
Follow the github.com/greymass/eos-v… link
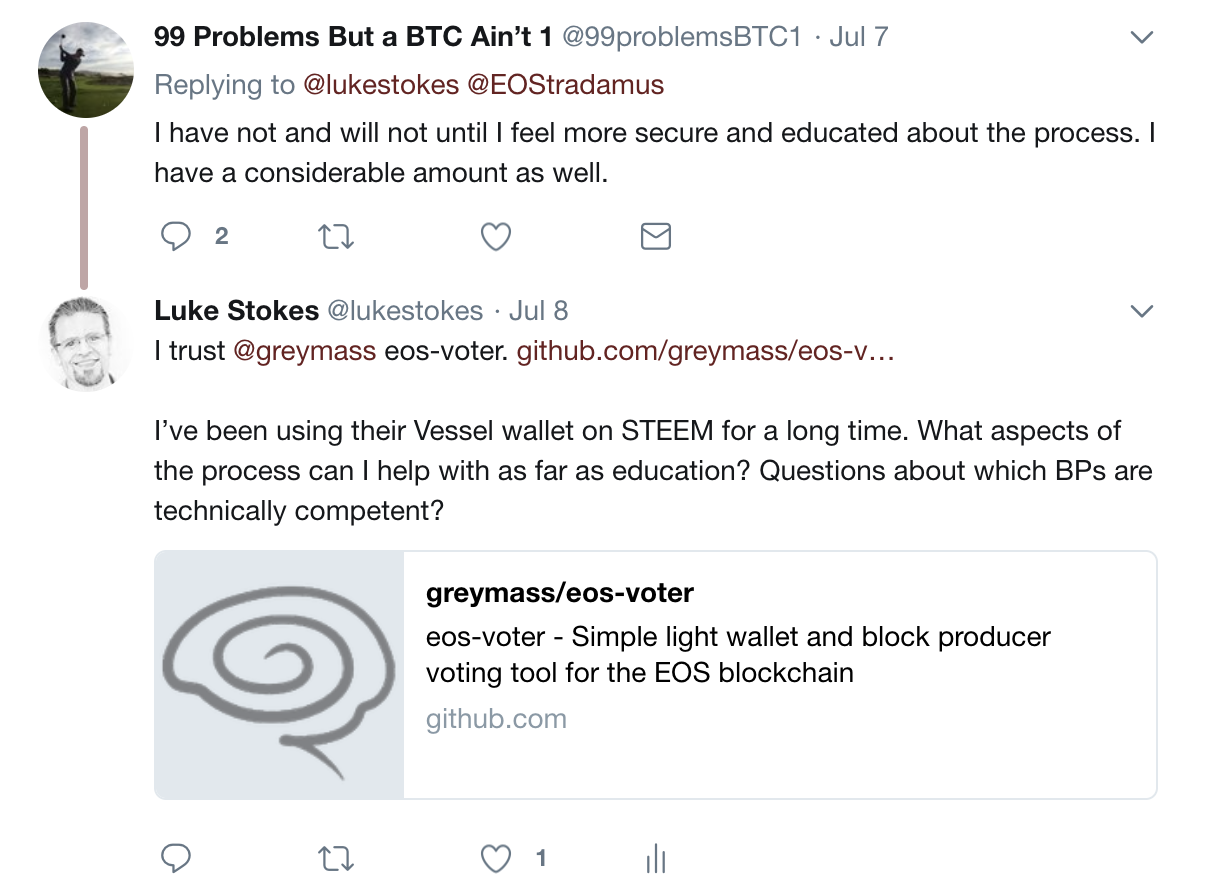705,351
